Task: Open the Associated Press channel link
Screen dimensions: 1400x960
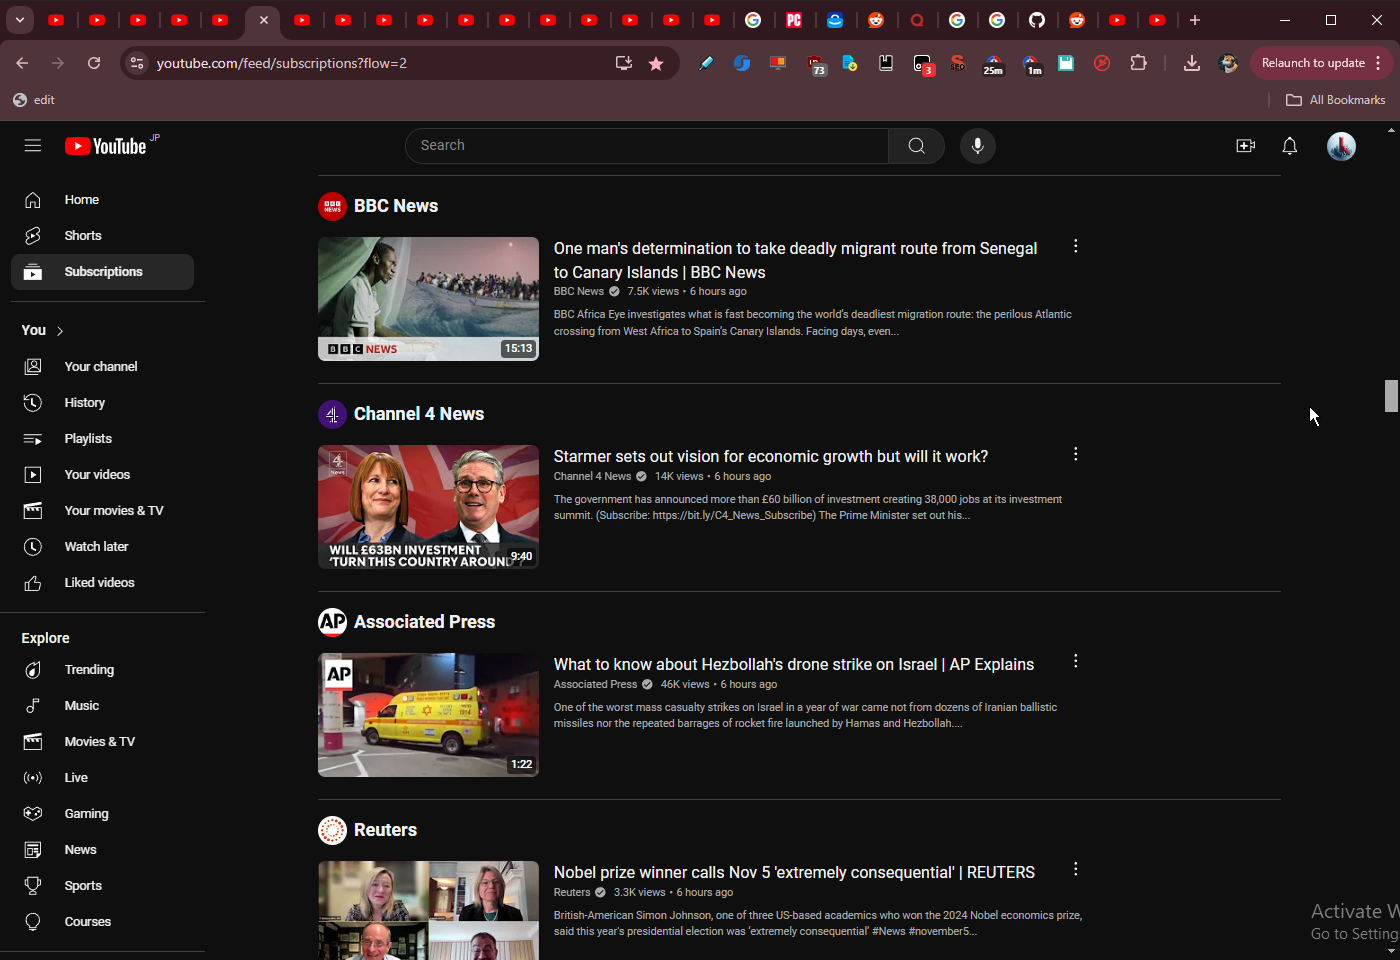Action: pyautogui.click(x=424, y=622)
